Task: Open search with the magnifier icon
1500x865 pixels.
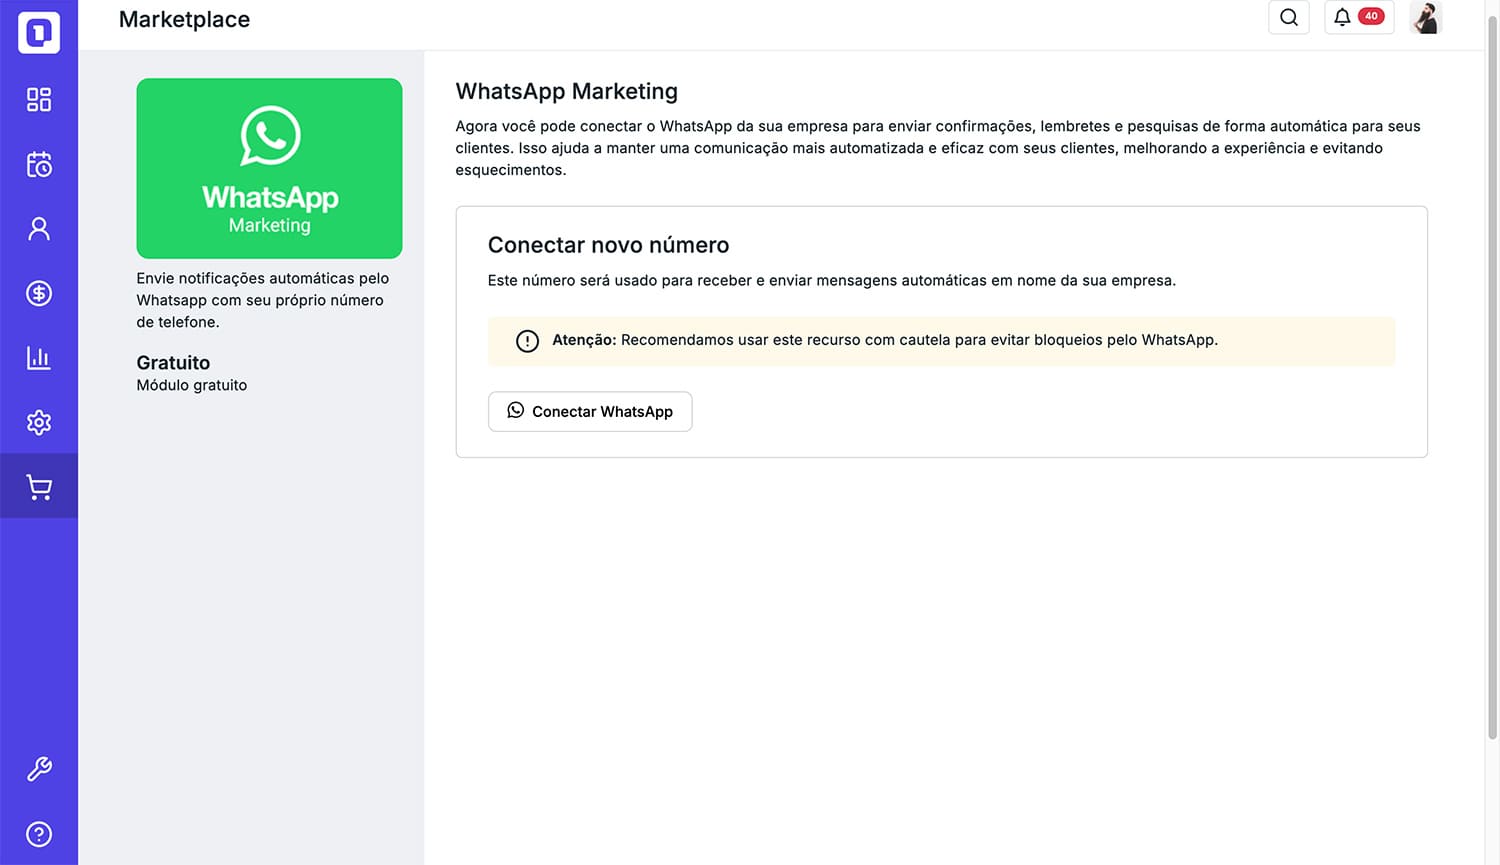Action: pos(1289,17)
